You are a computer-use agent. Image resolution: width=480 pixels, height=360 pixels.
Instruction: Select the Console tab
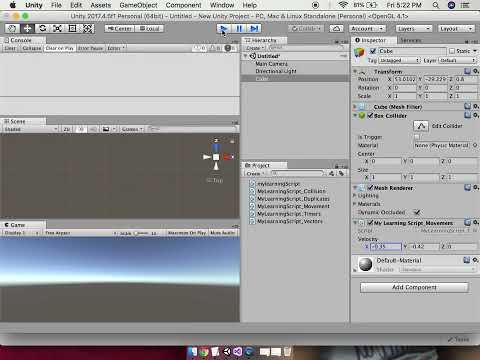[x=21, y=40]
